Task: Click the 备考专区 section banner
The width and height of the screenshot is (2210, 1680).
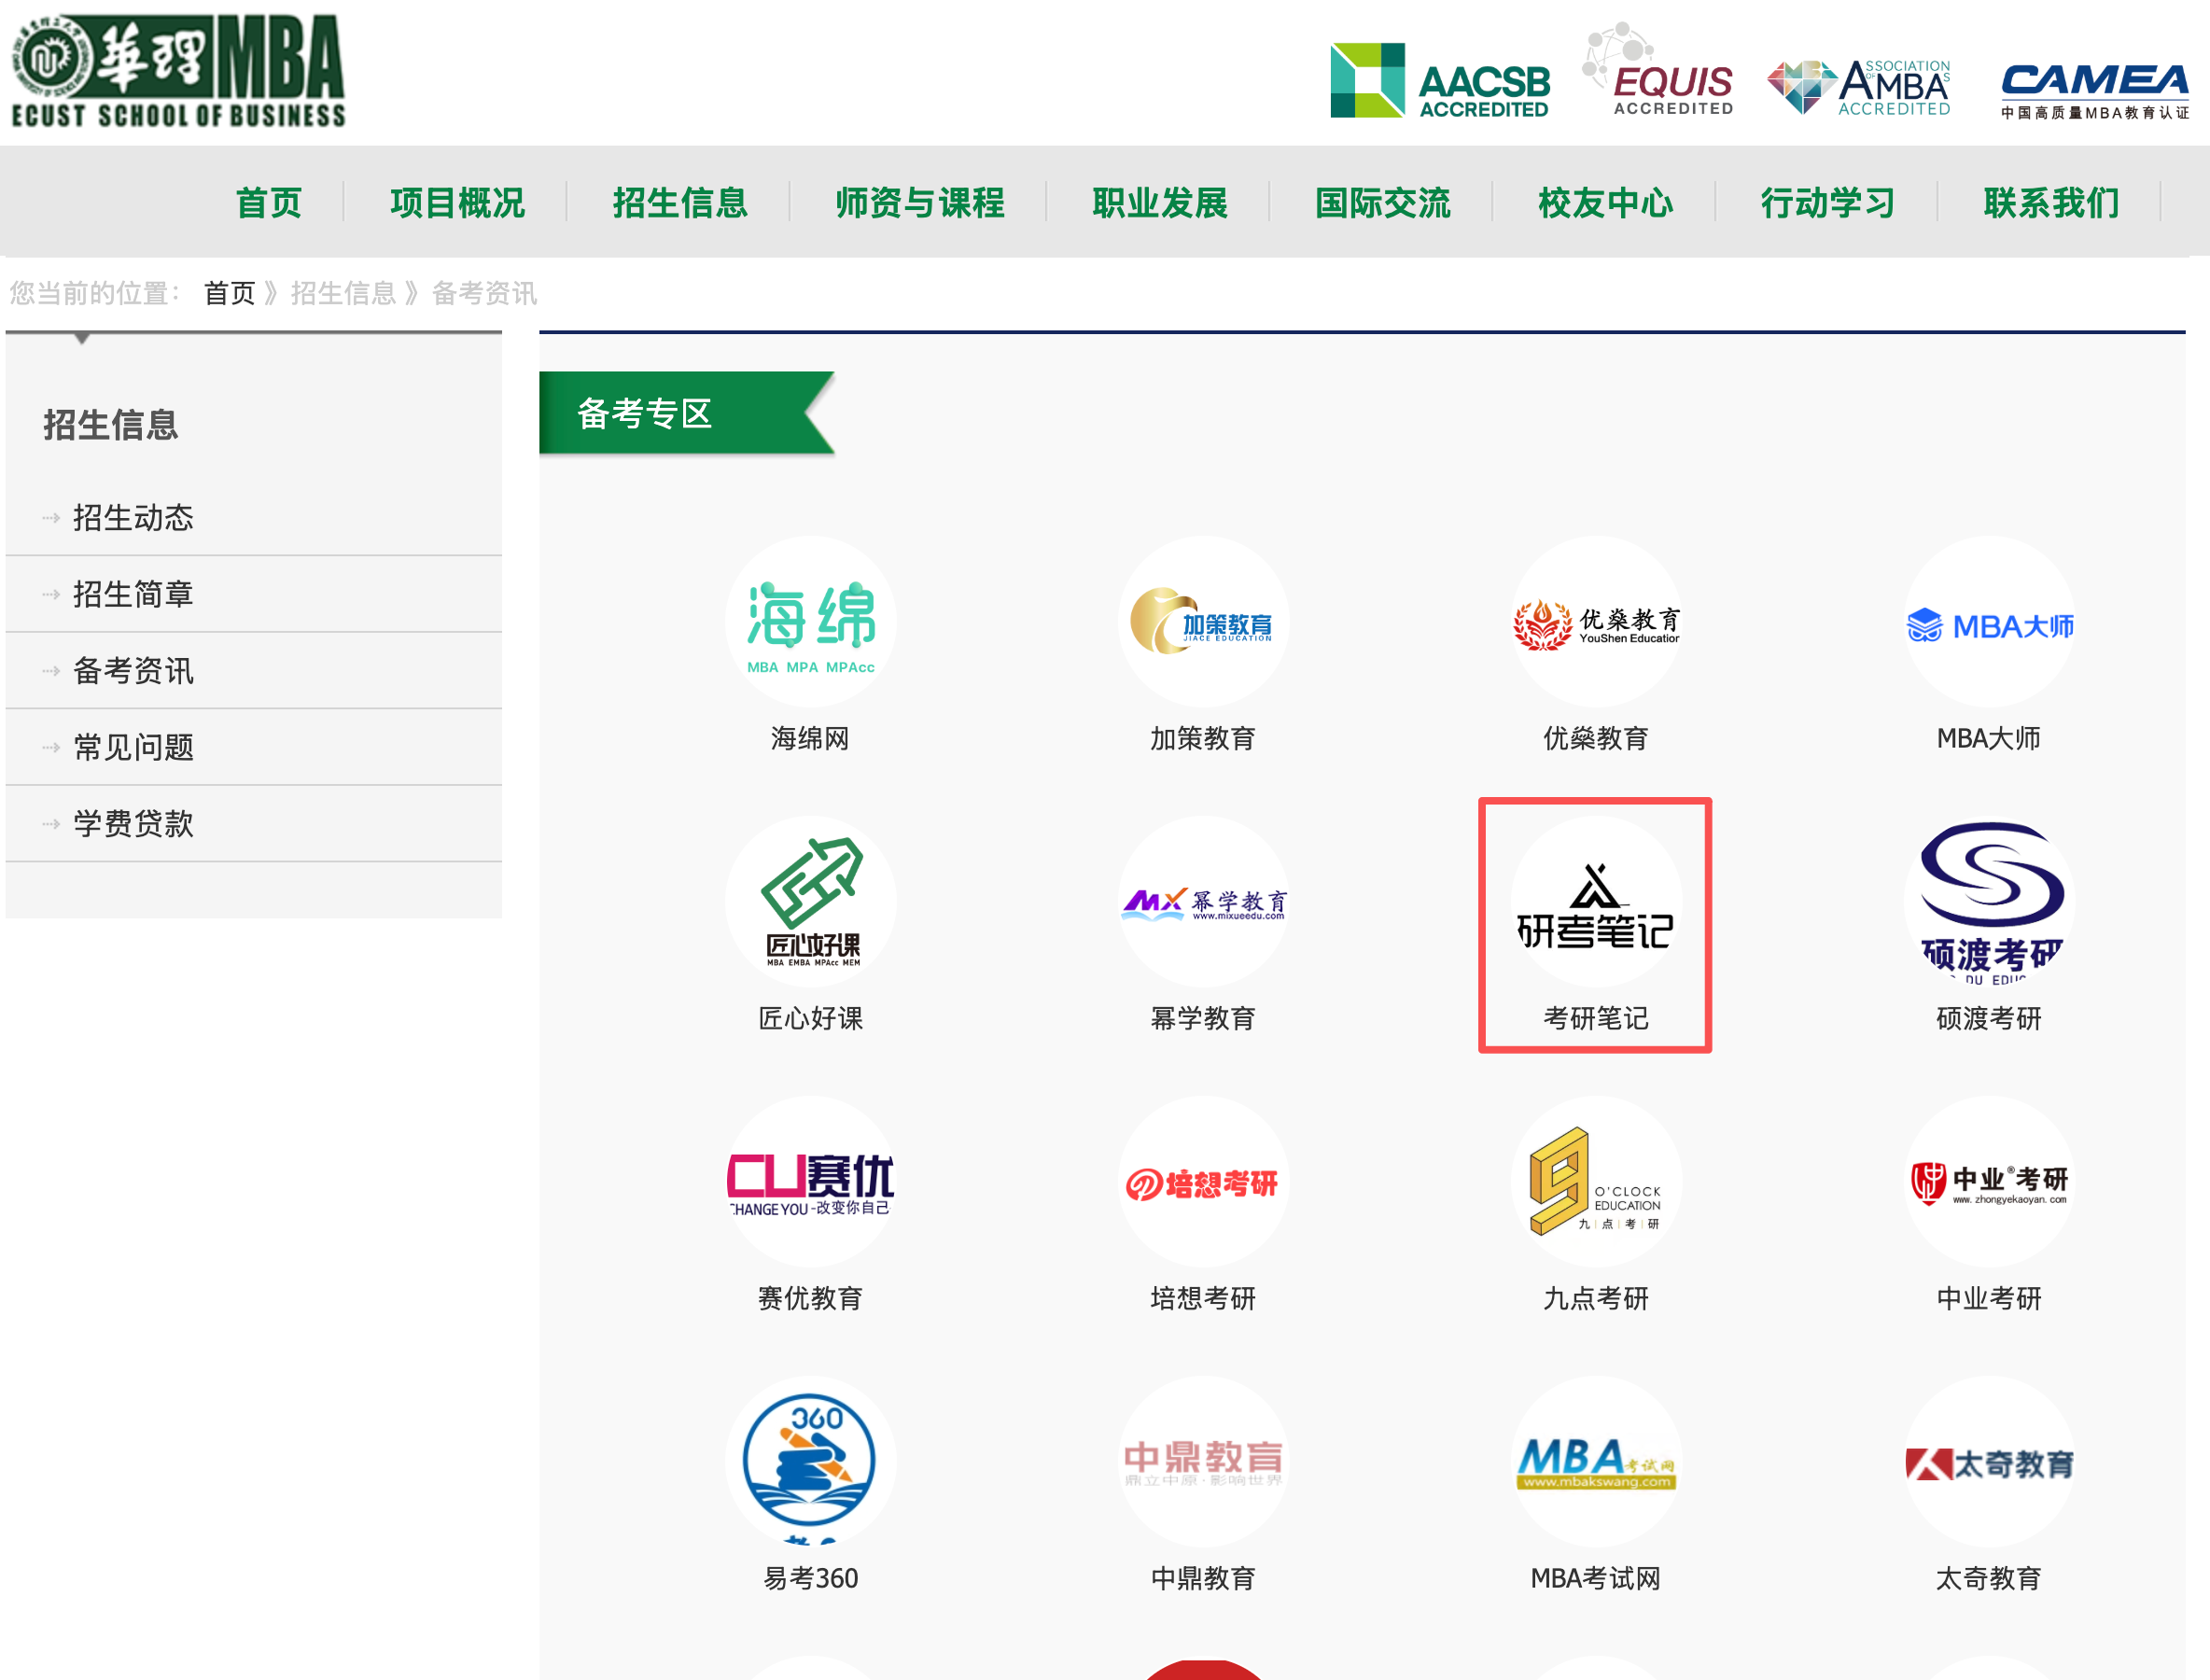Action: click(x=686, y=413)
